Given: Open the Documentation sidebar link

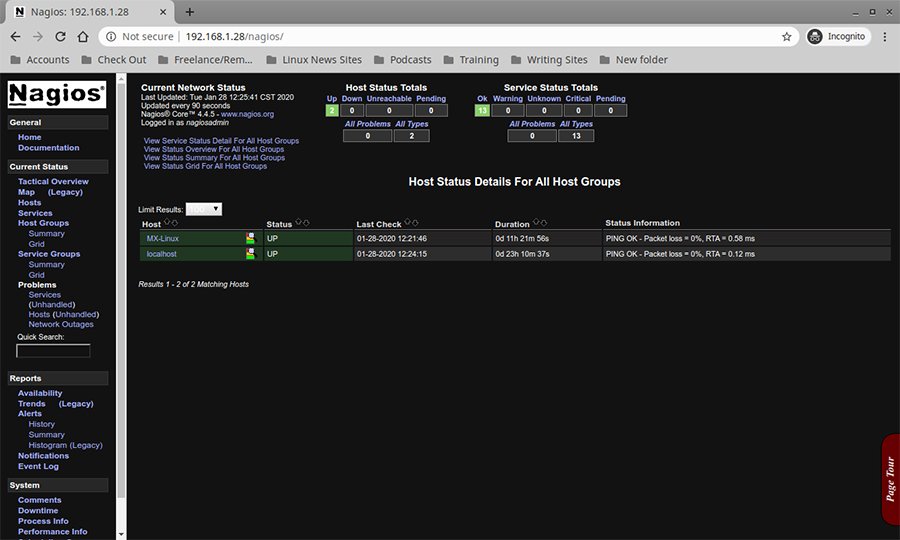Looking at the screenshot, I should [x=48, y=147].
